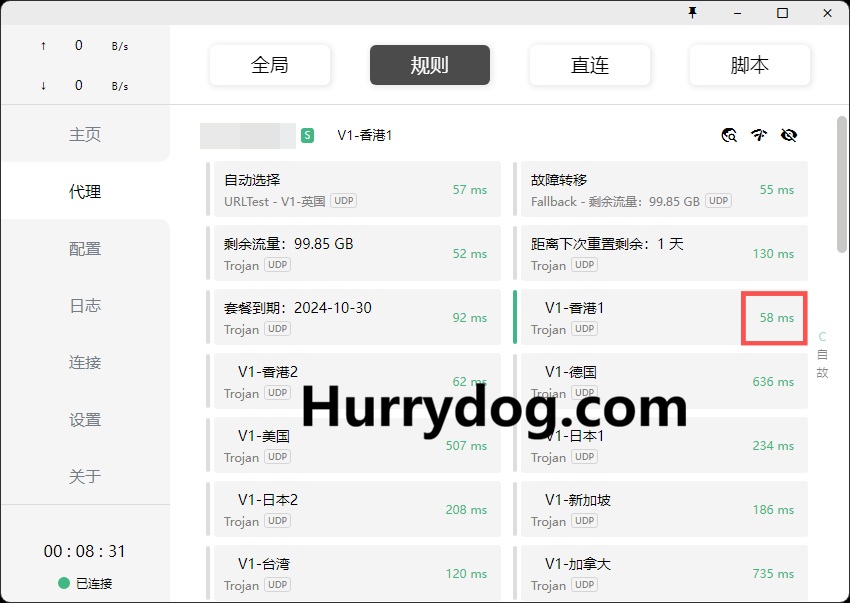Click the locate current proxy icon
Image resolution: width=850 pixels, height=603 pixels.
[x=729, y=135]
